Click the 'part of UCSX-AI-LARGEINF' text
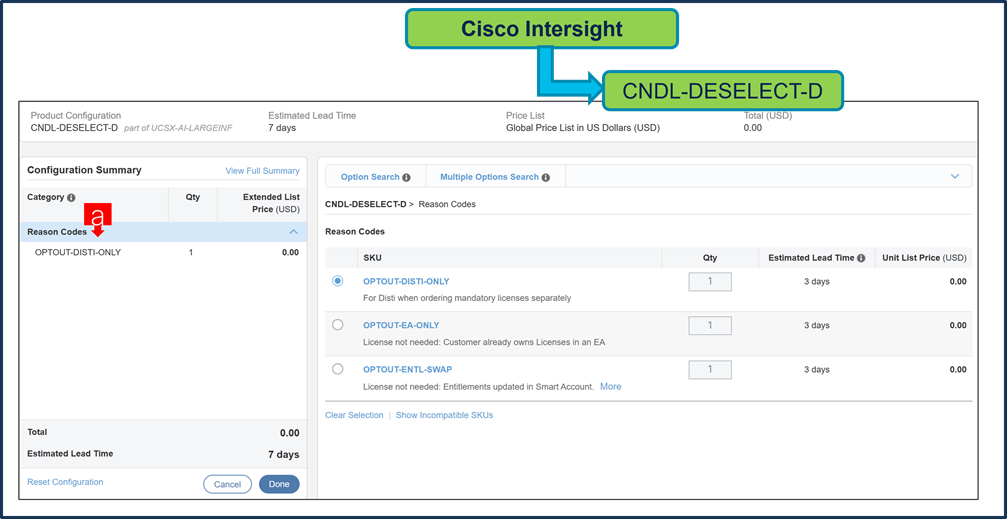1007x519 pixels. tap(178, 128)
